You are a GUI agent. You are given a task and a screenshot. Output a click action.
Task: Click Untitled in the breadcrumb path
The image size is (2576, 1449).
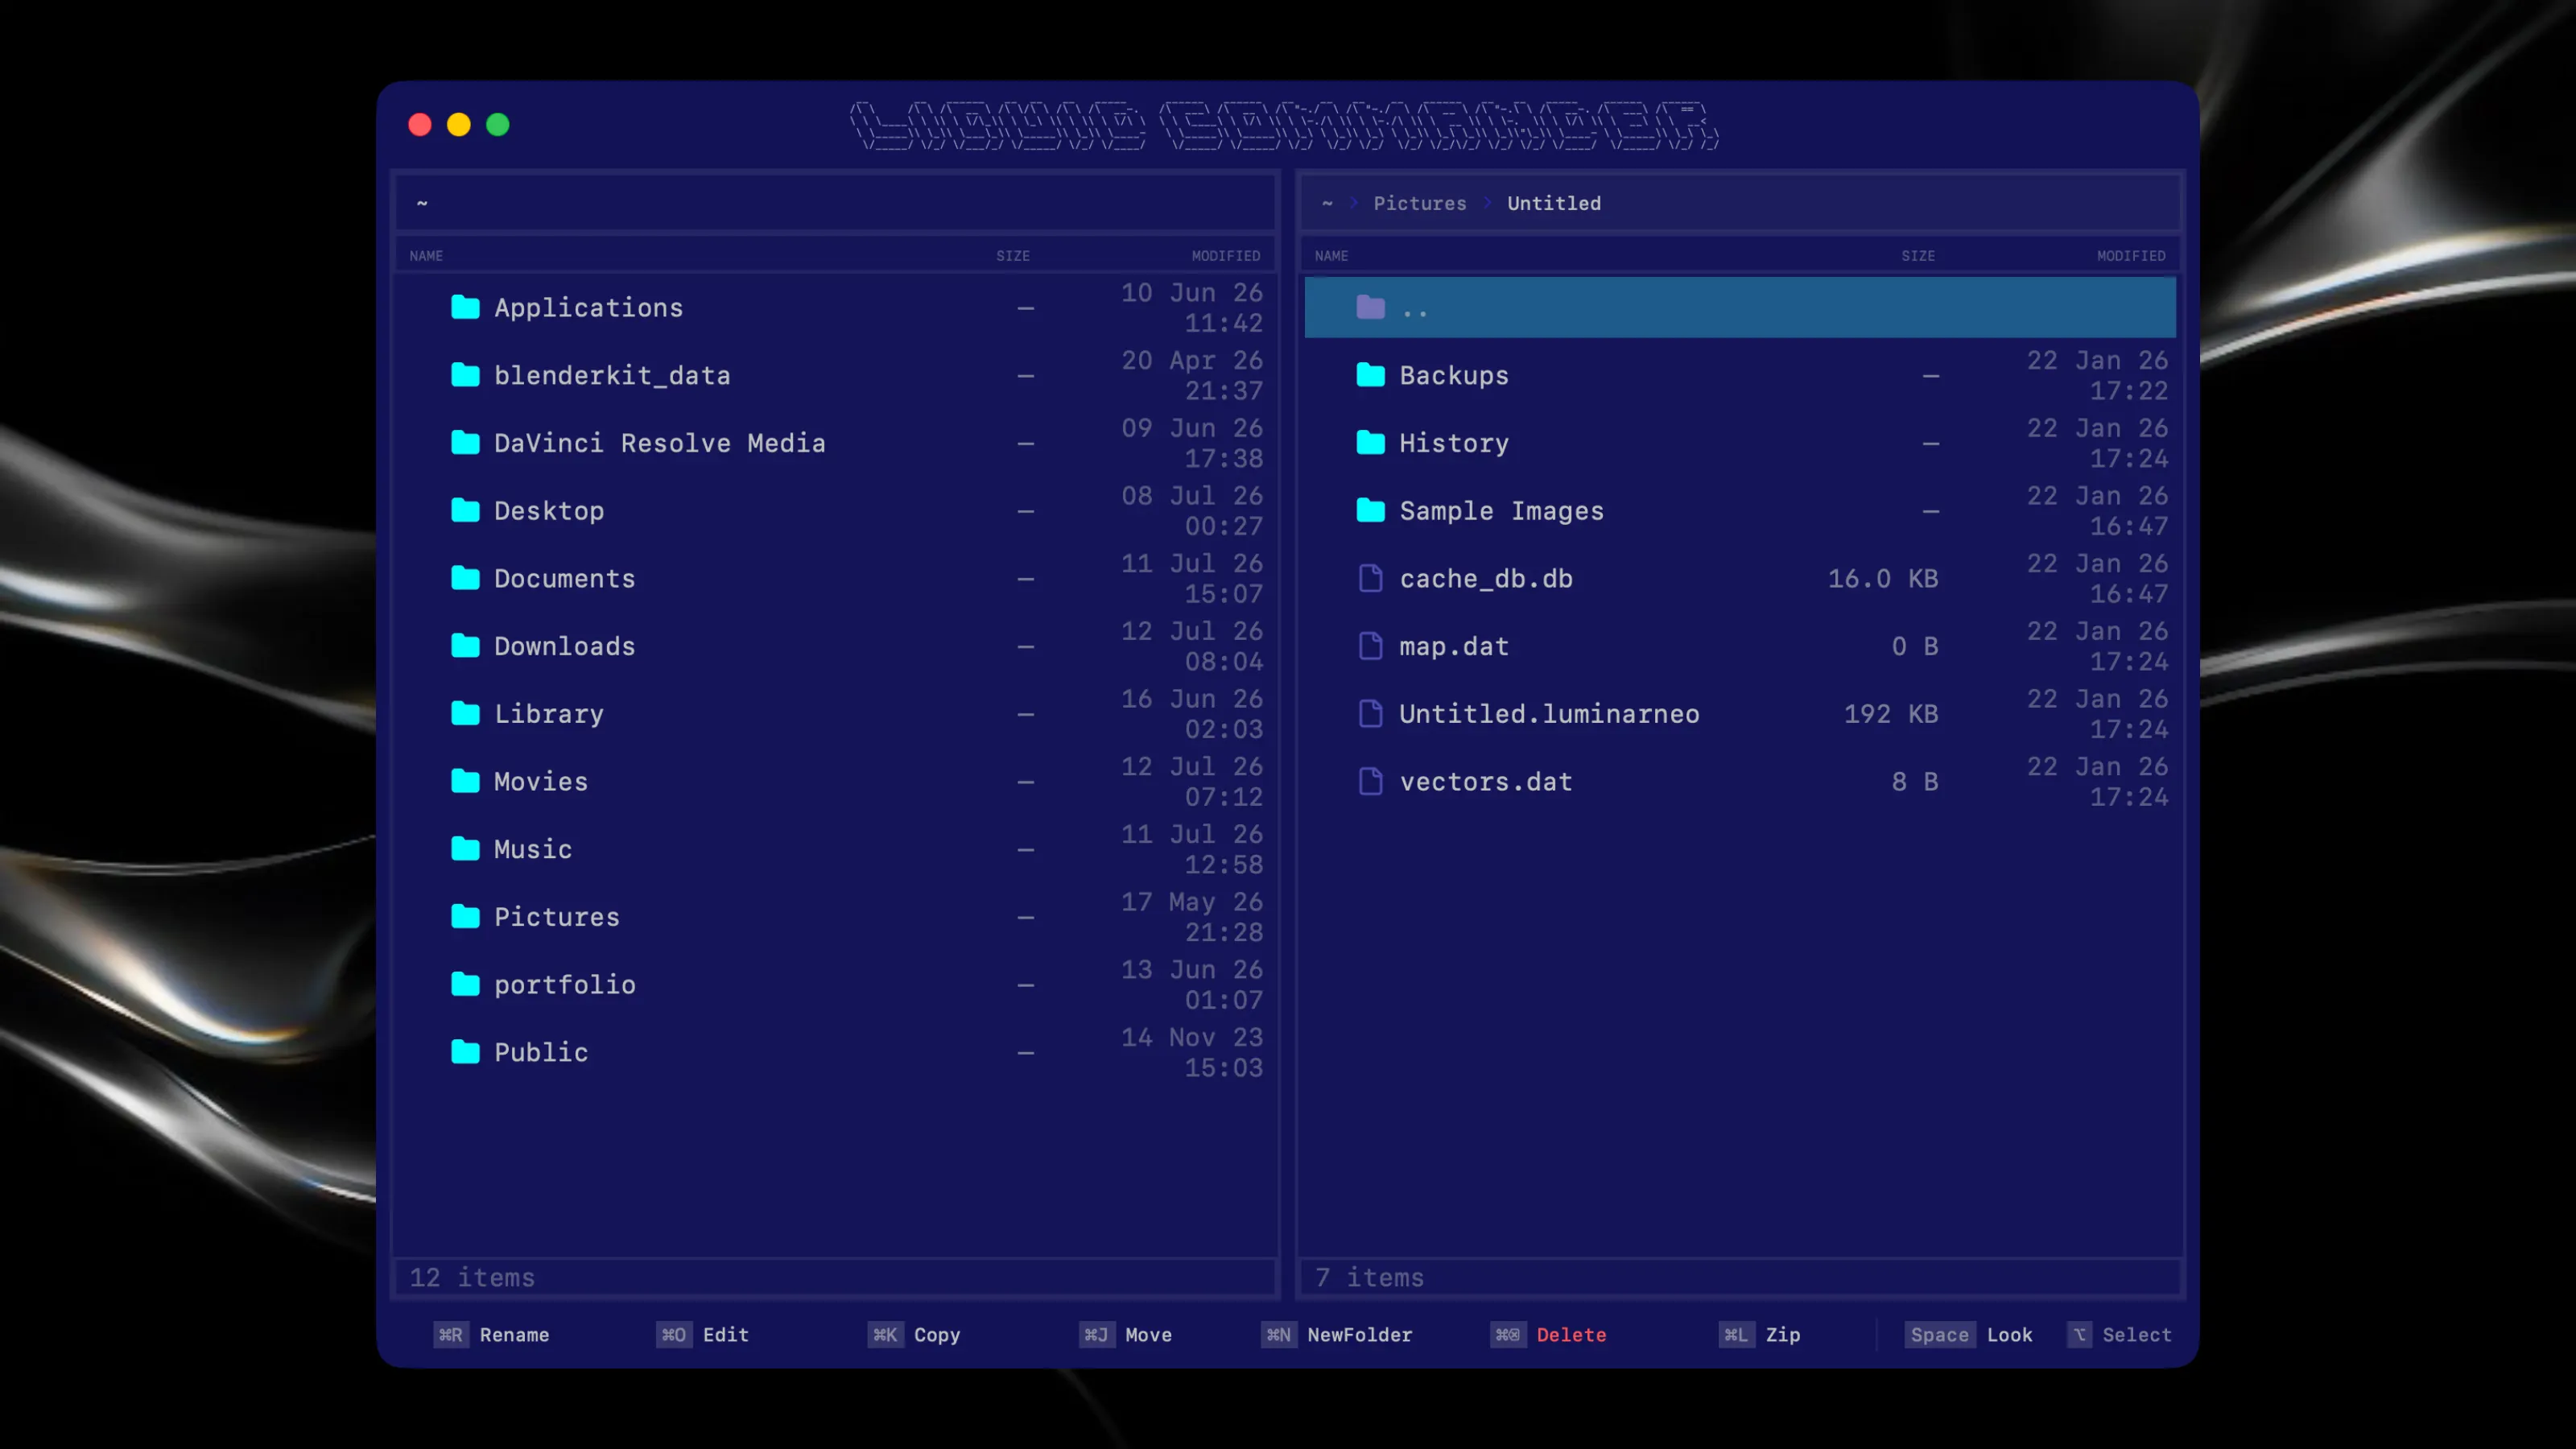[x=1554, y=203]
